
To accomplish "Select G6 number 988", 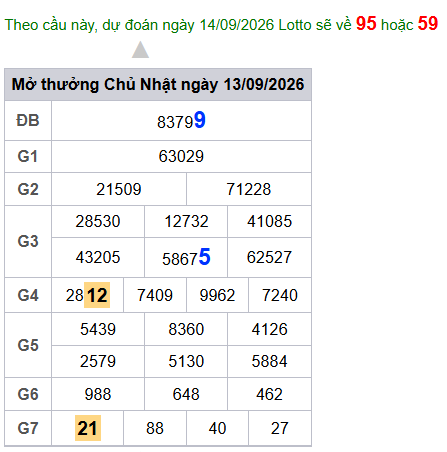I will click(98, 394).
